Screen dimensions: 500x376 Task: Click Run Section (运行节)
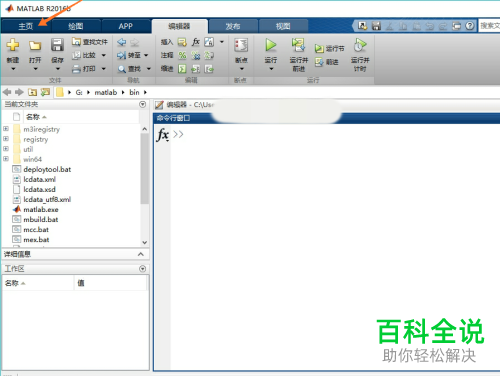pyautogui.click(x=330, y=49)
